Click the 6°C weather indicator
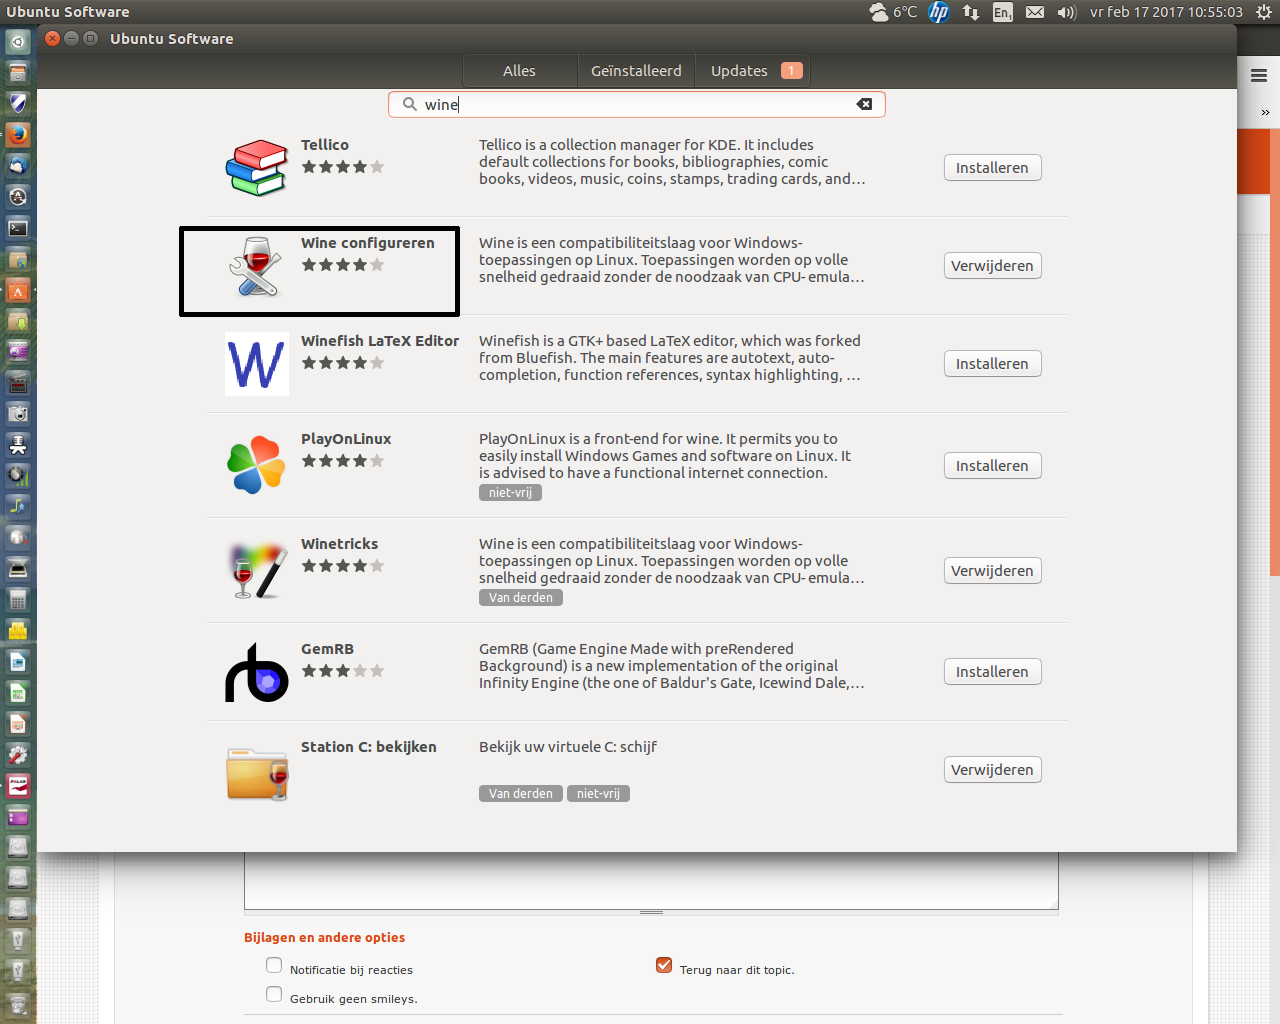Viewport: 1280px width, 1024px height. pyautogui.click(x=893, y=12)
